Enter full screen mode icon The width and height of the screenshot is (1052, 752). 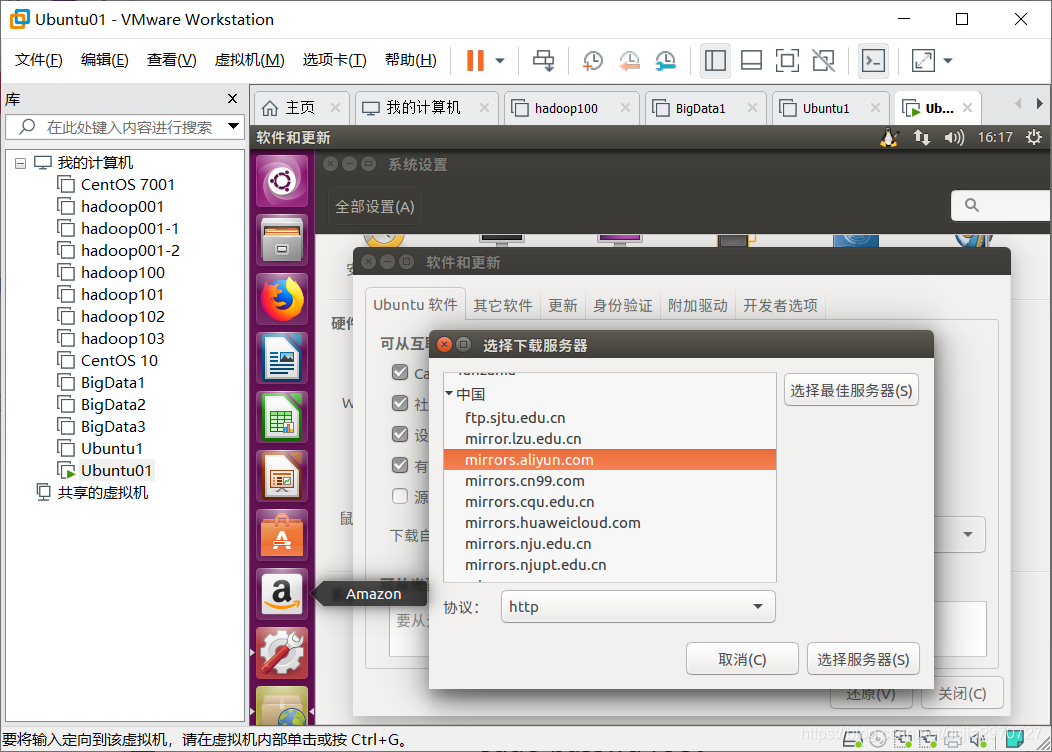(787, 60)
